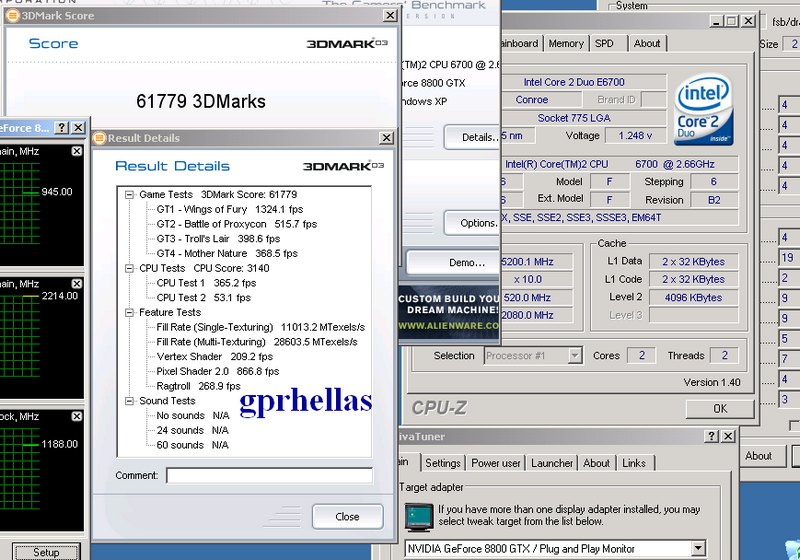
Task: Click the help button in GeForce monitor window
Action: 62,128
